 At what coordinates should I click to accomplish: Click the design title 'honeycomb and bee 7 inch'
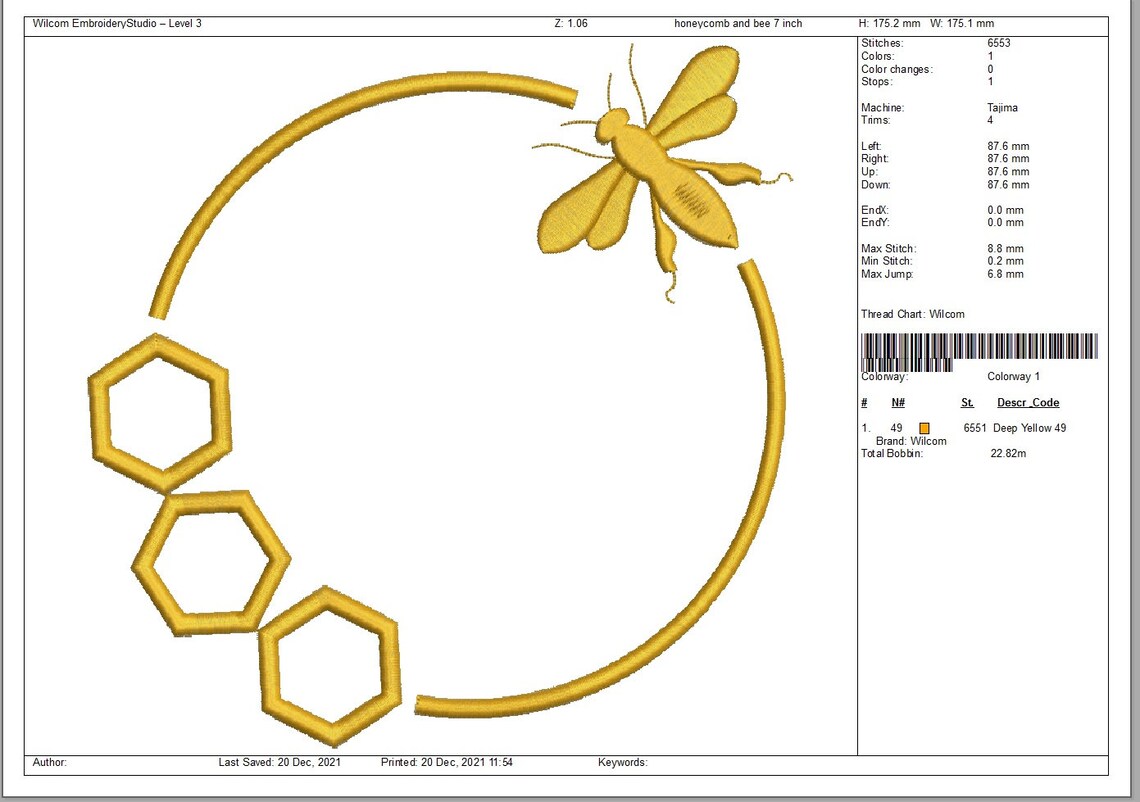coord(737,23)
